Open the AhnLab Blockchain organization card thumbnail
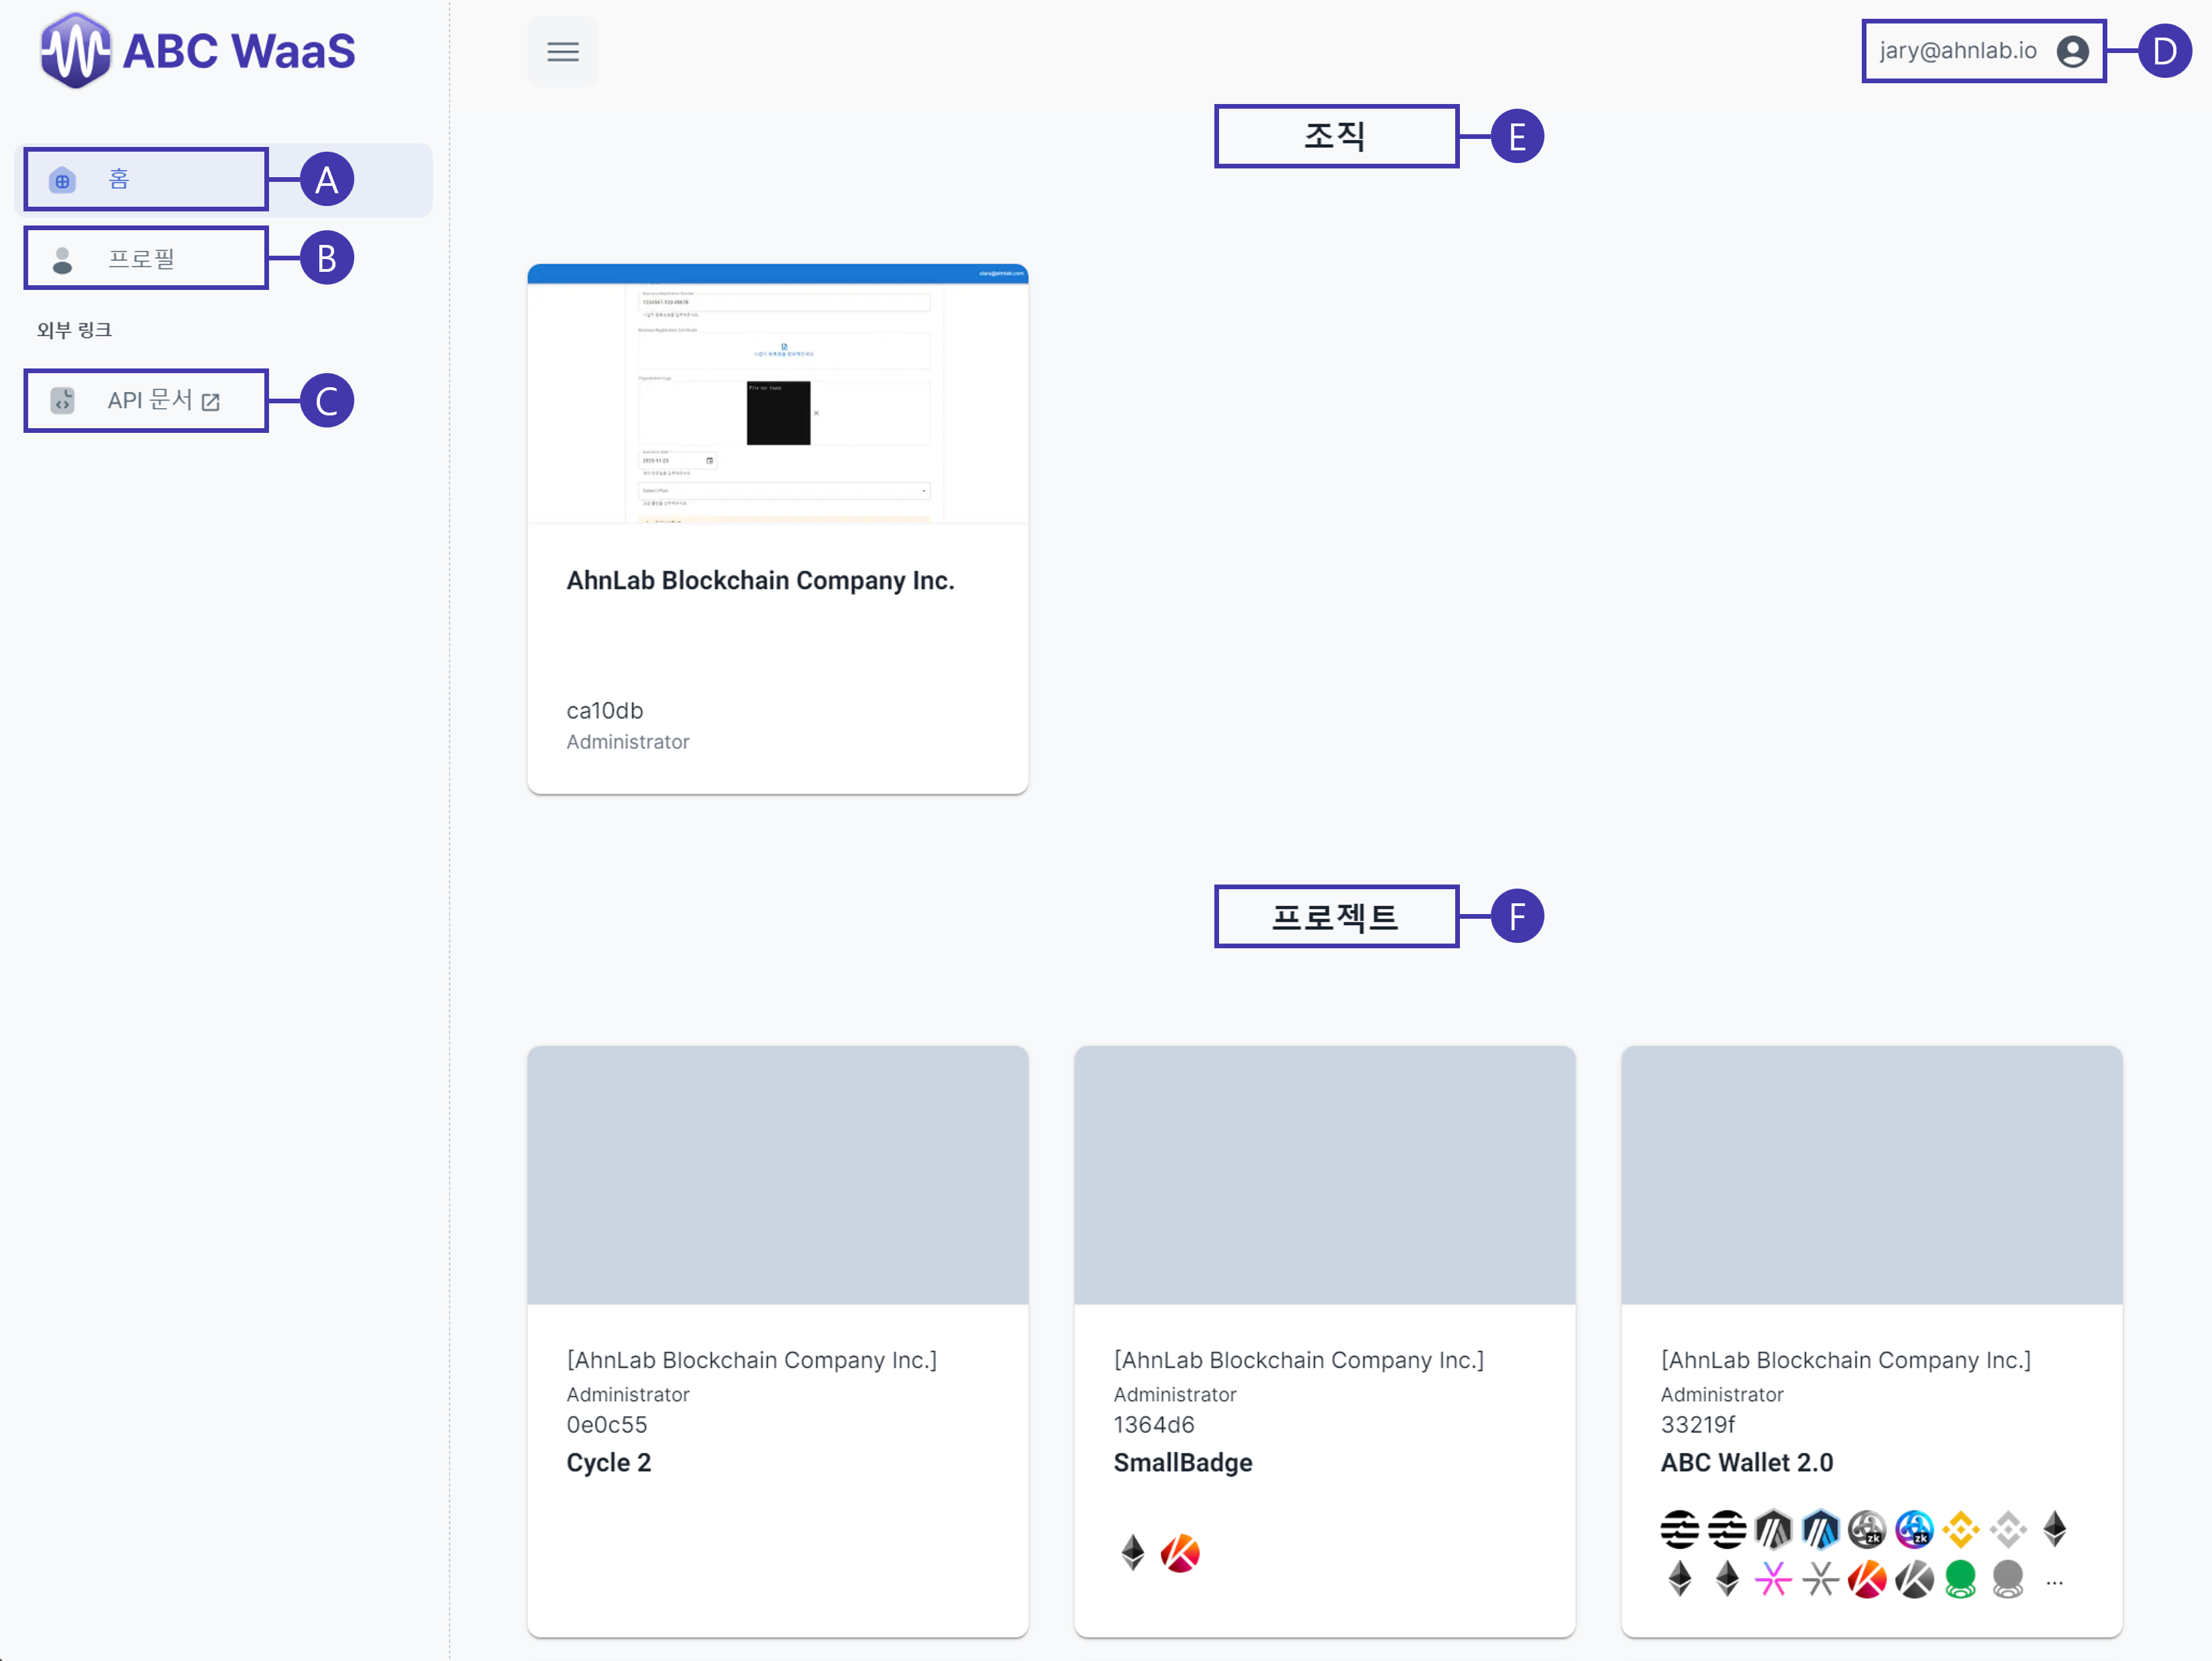Image resolution: width=2212 pixels, height=1661 pixels. (x=778, y=394)
